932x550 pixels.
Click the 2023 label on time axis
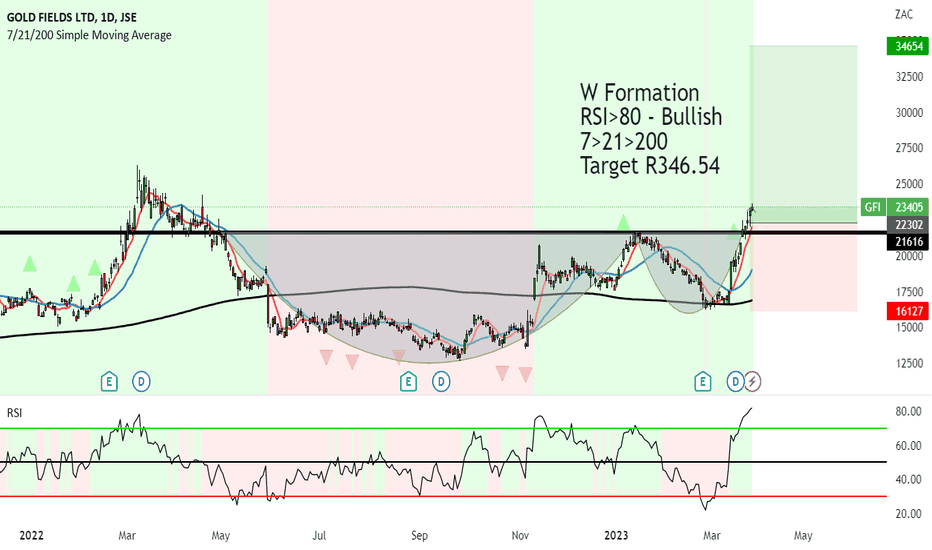616,536
